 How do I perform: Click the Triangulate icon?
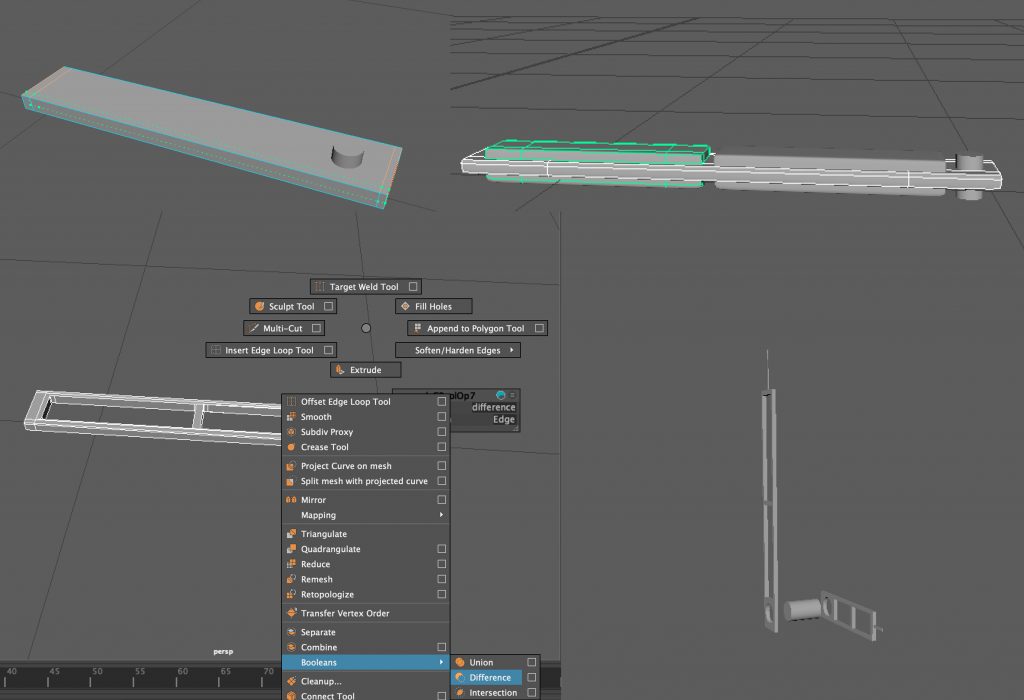[x=291, y=533]
